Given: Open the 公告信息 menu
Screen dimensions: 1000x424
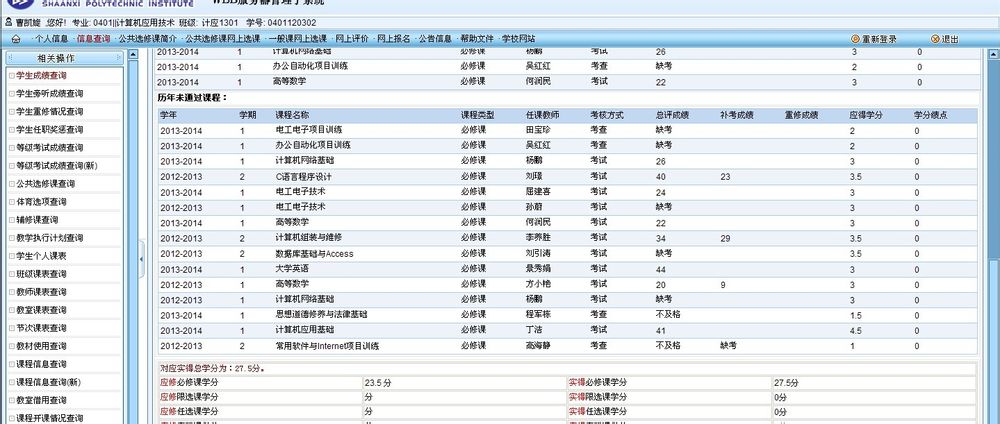Looking at the screenshot, I should (435, 39).
